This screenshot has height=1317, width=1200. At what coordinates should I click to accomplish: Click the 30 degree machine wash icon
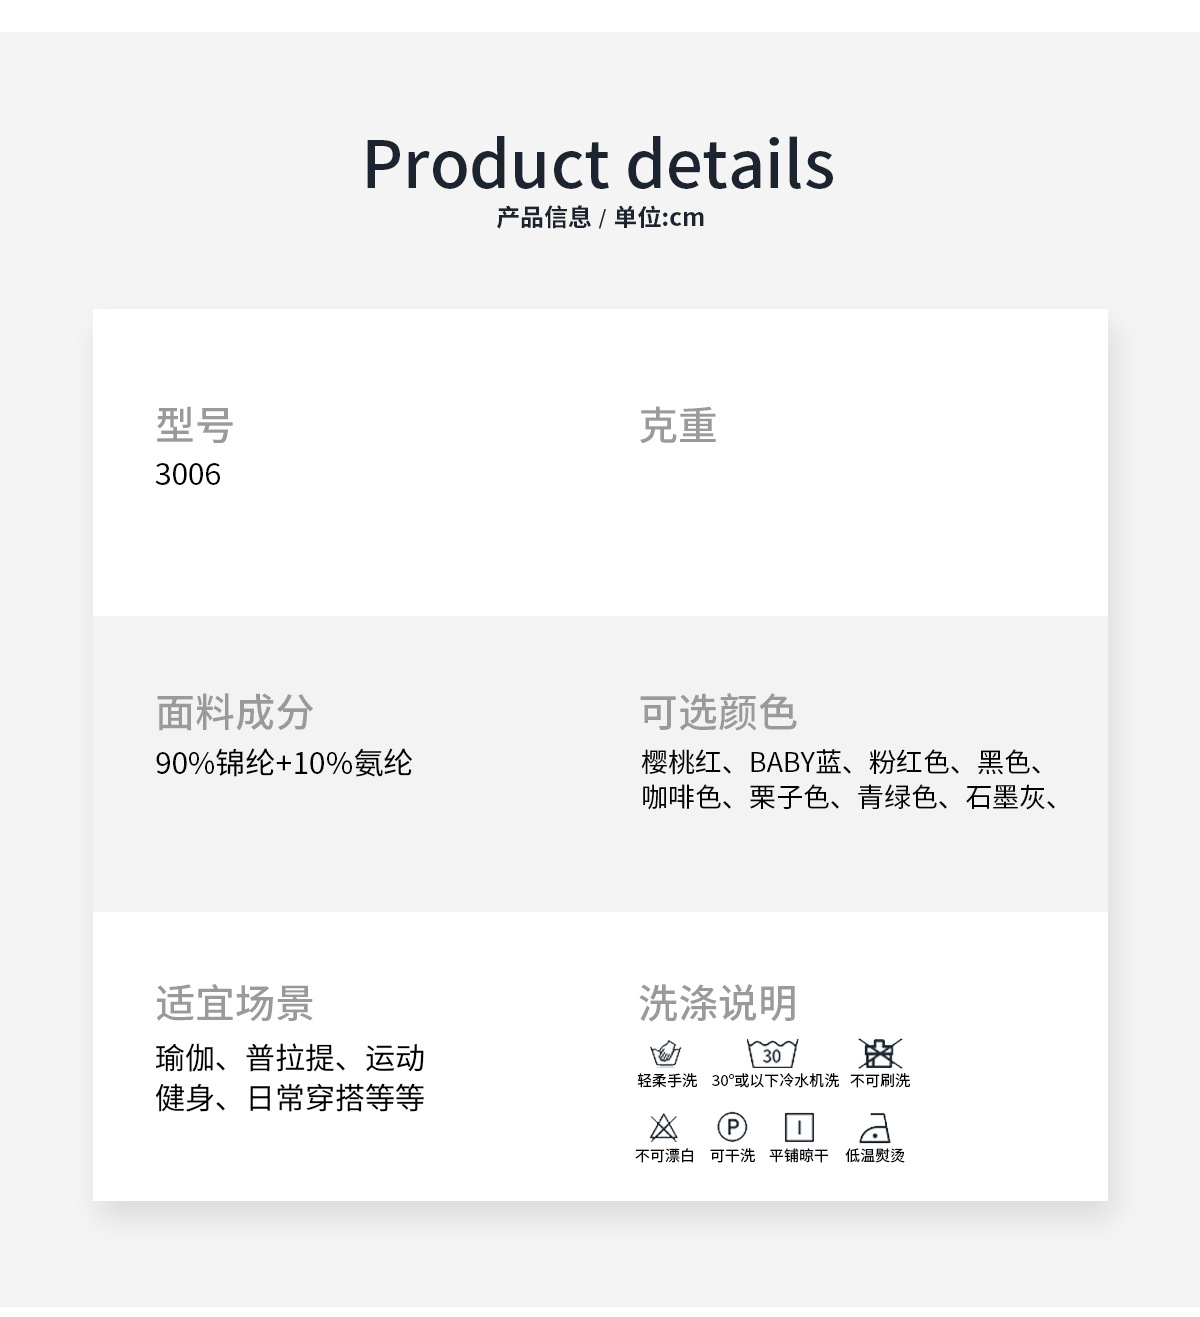[x=772, y=1054]
